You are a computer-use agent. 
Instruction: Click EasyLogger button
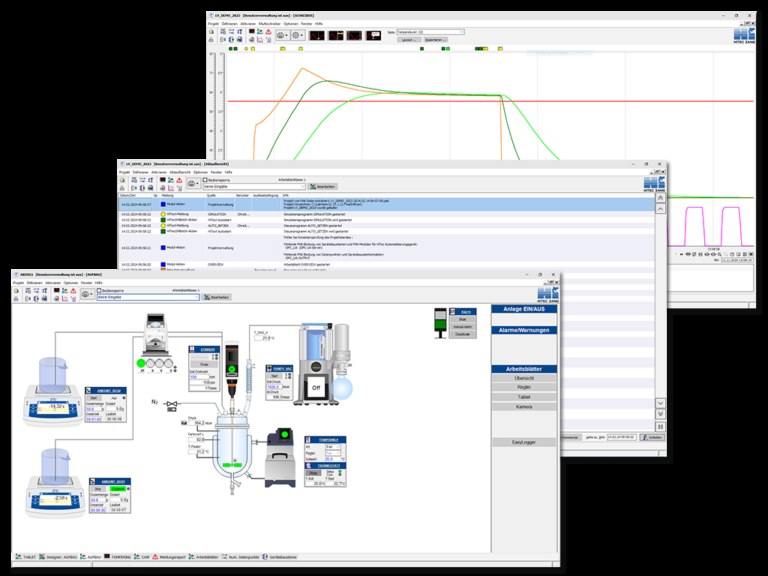pos(524,442)
